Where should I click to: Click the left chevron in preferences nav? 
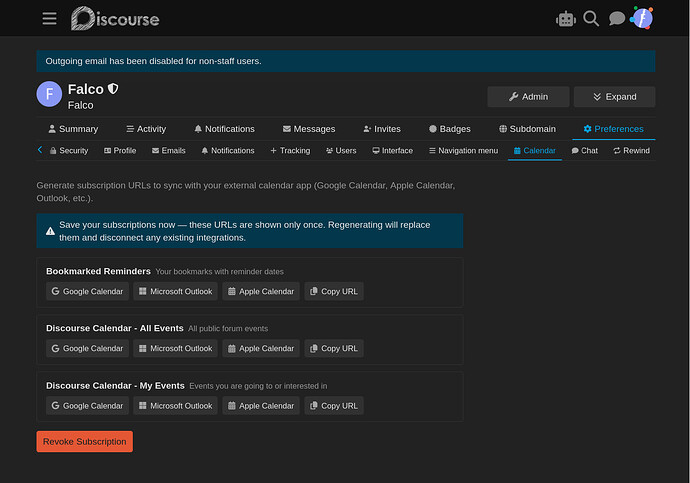coord(40,150)
